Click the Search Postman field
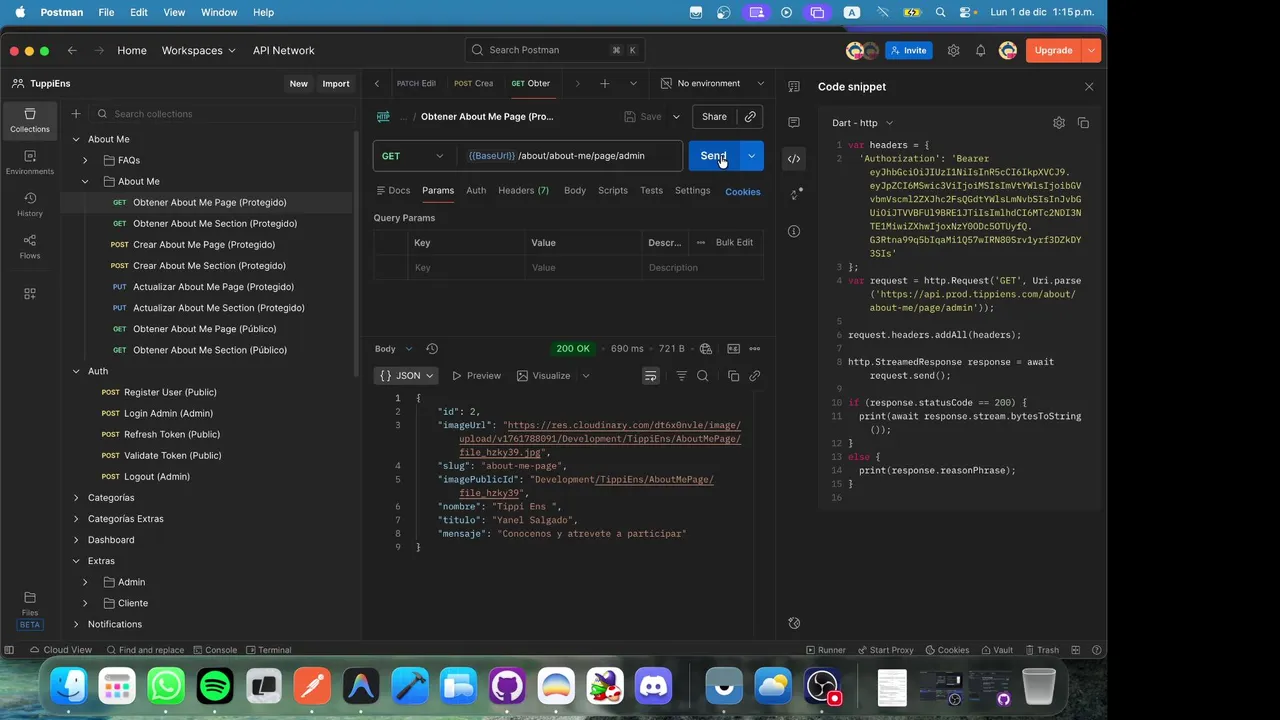 click(556, 50)
